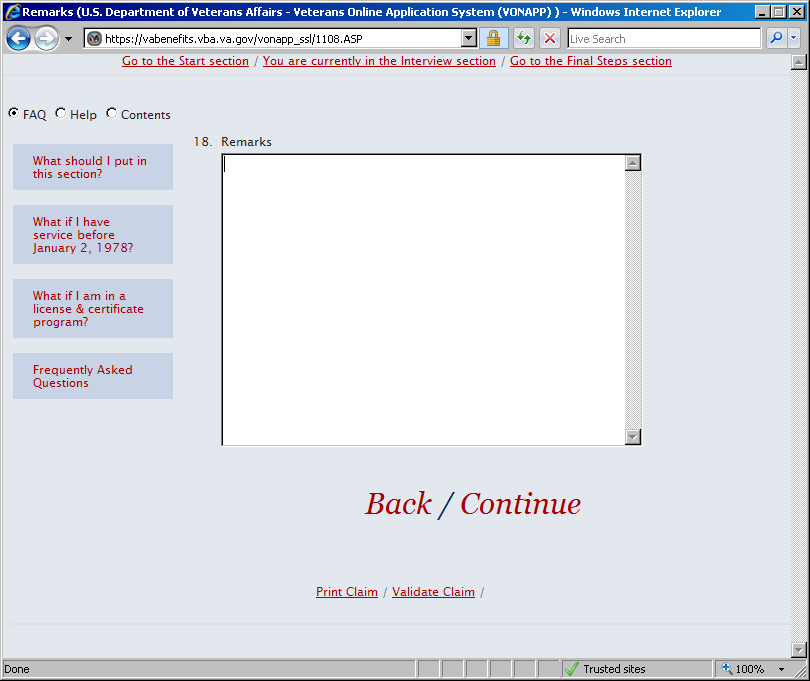Select the Contents radio button
810x681 pixels.
(x=112, y=113)
